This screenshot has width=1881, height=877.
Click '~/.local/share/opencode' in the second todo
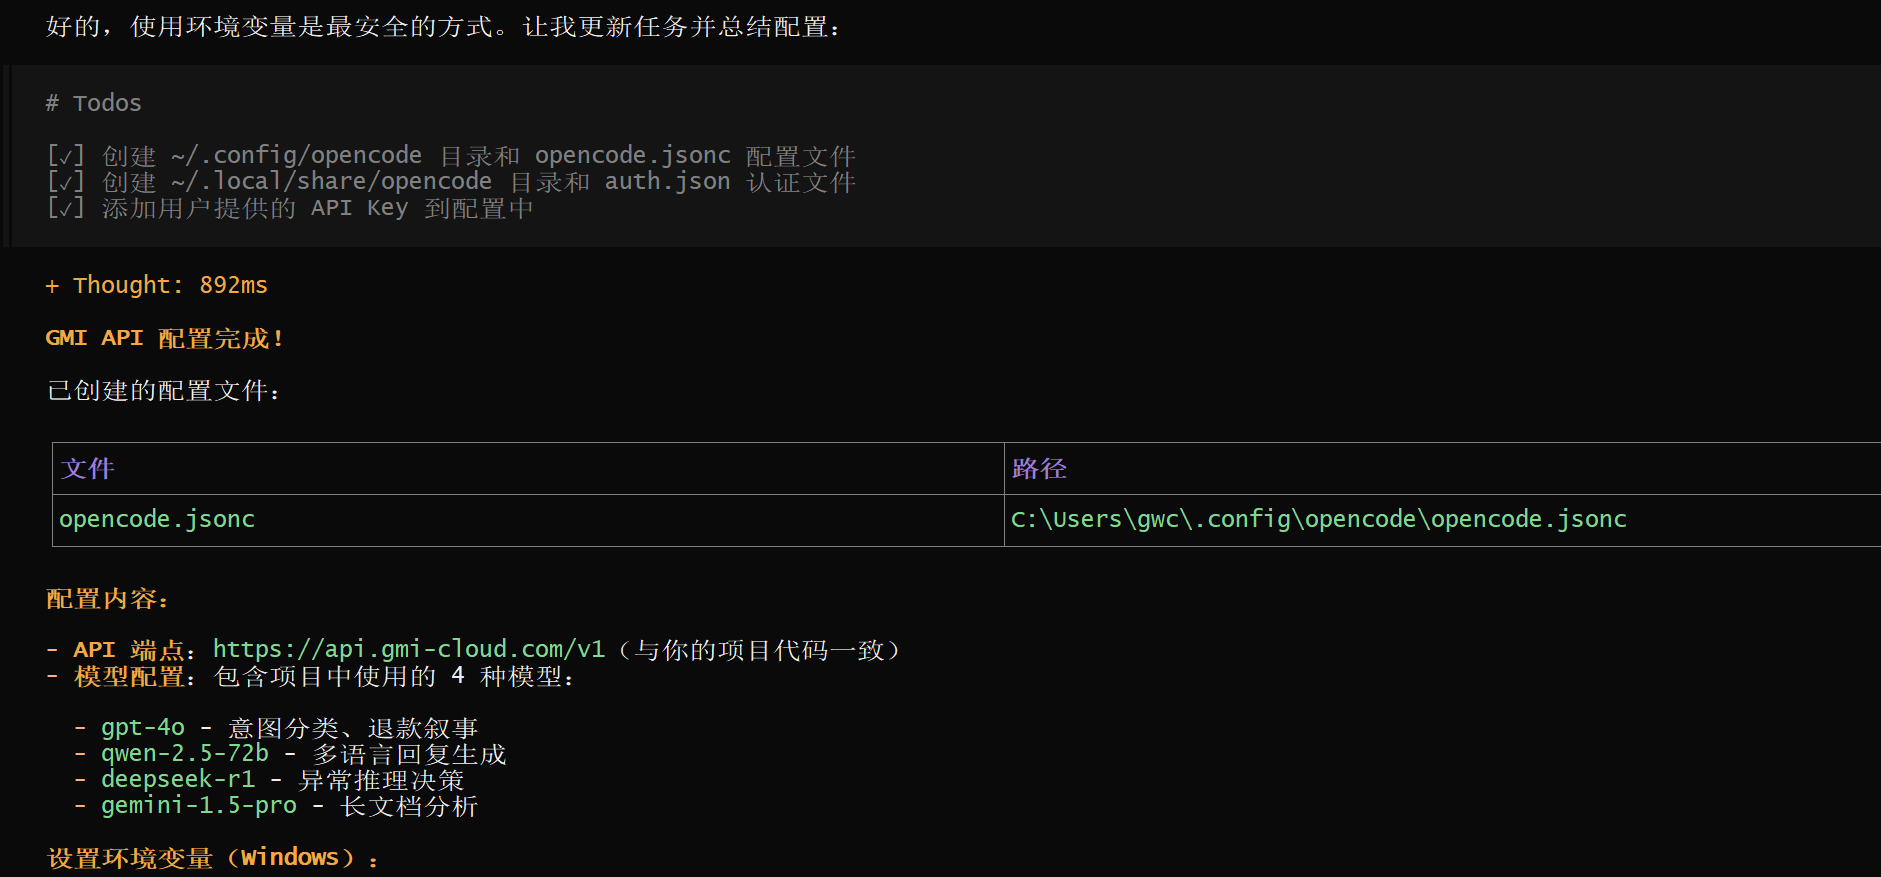[x=332, y=182]
